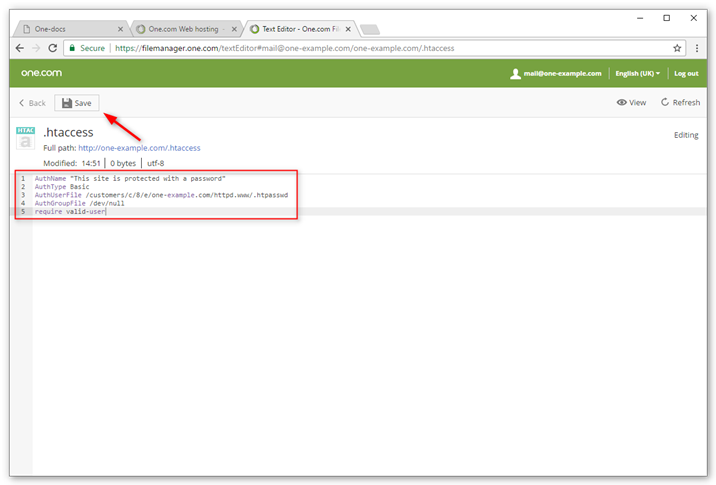Close the One.com Web hosting tab
The height and width of the screenshot is (485, 716).
click(x=234, y=29)
